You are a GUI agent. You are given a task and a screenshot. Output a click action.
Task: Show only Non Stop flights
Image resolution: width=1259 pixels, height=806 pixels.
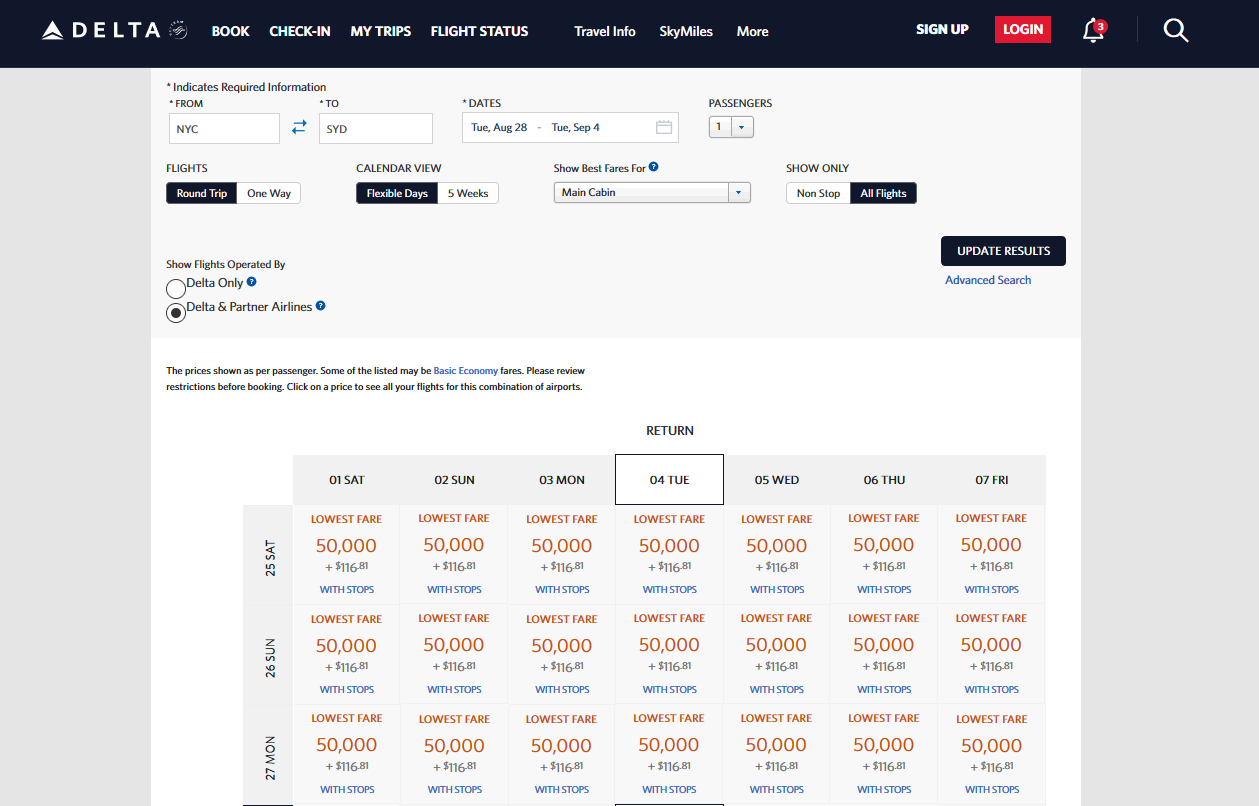point(818,193)
